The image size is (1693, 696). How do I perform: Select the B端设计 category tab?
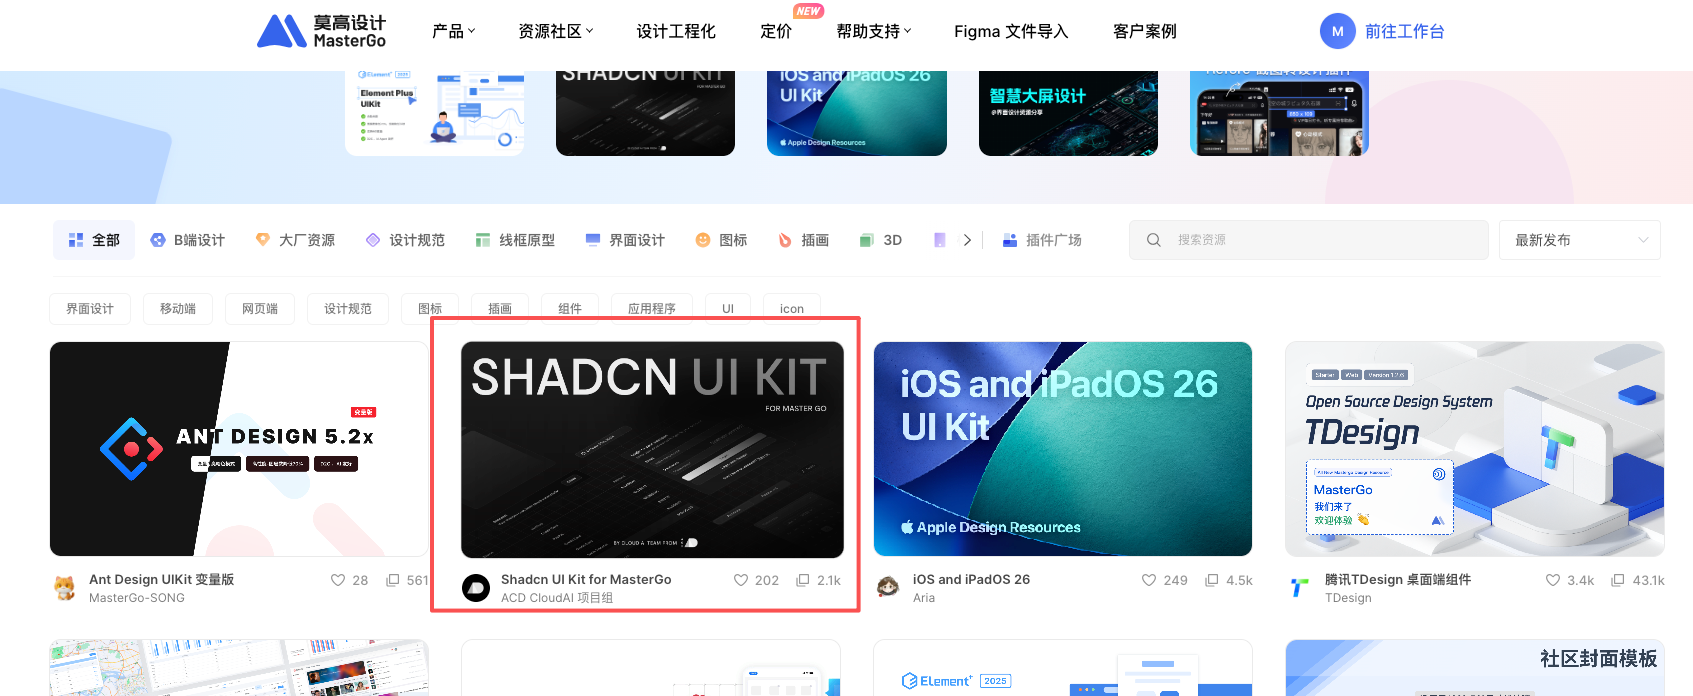point(188,240)
